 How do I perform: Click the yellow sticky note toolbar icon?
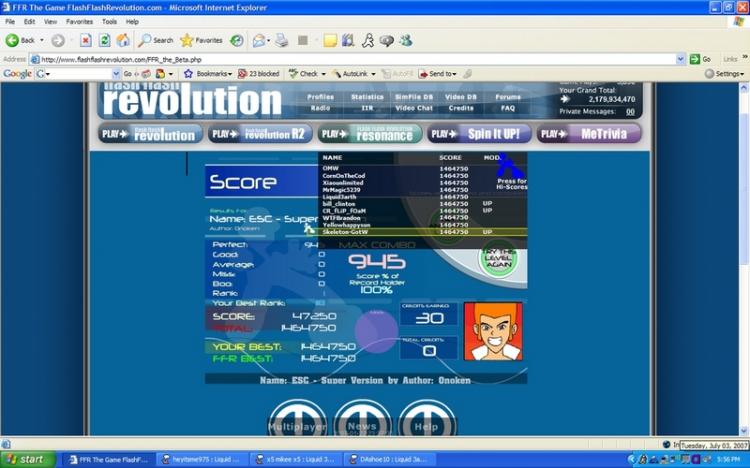330,41
